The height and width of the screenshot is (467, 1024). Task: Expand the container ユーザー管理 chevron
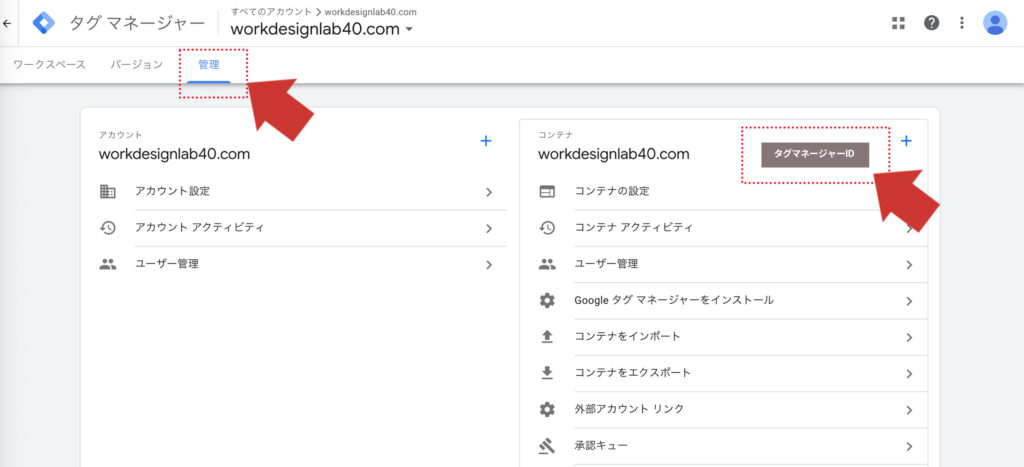(x=909, y=265)
